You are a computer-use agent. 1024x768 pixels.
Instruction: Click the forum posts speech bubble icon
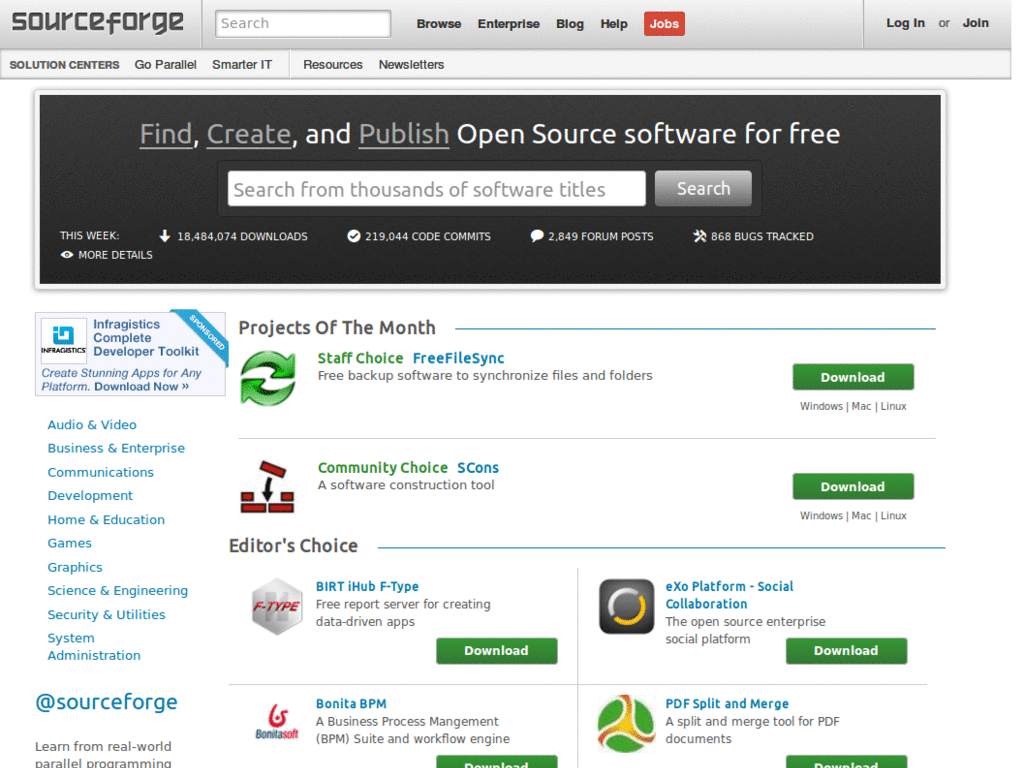point(537,236)
